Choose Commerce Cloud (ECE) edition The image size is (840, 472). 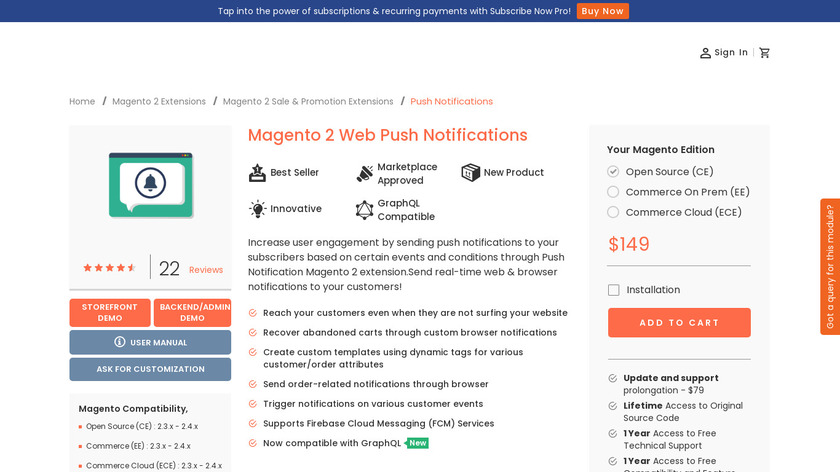[613, 212]
